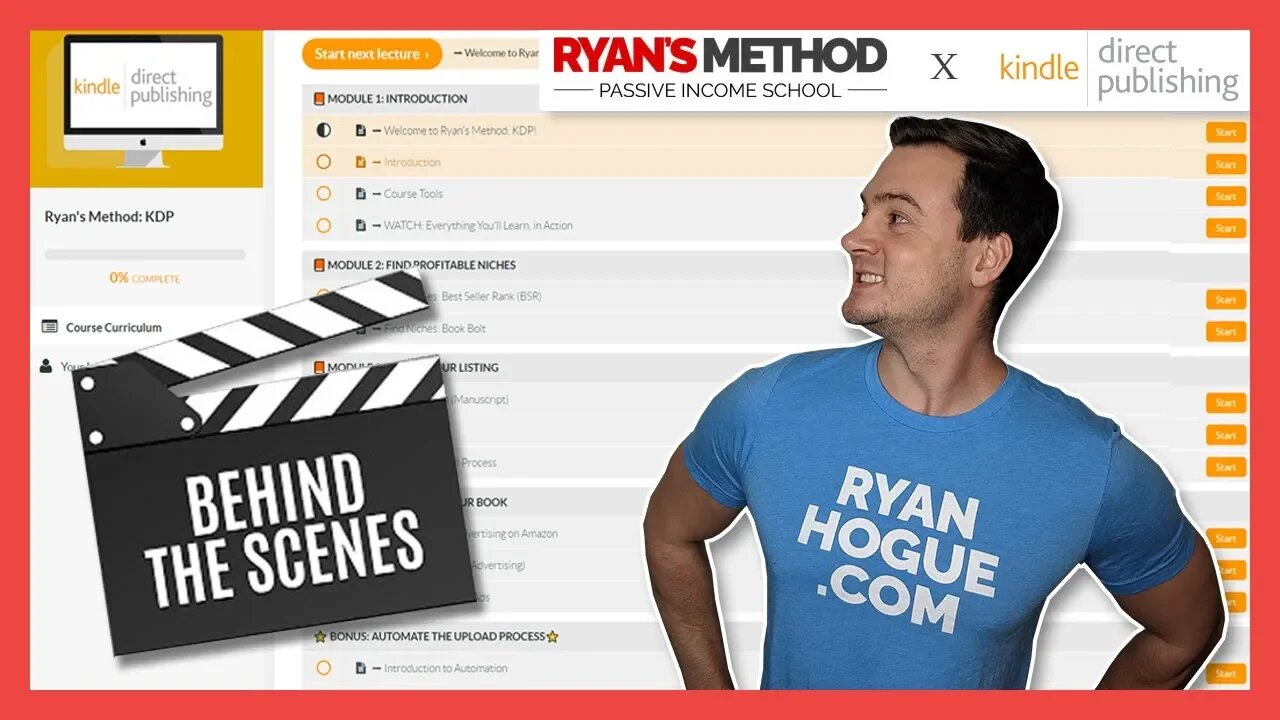Click the completion circle beside WATCH: Everything You'll Learn
Image resolution: width=1280 pixels, height=720 pixels.
[323, 226]
